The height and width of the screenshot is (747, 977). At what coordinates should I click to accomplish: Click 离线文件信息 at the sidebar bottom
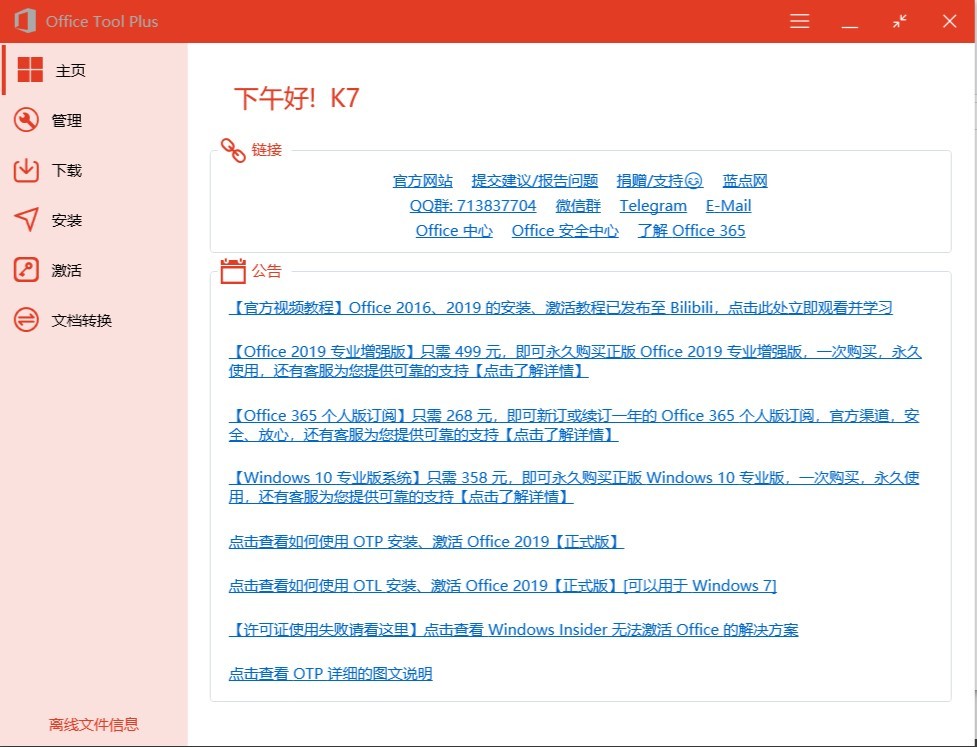tap(94, 725)
